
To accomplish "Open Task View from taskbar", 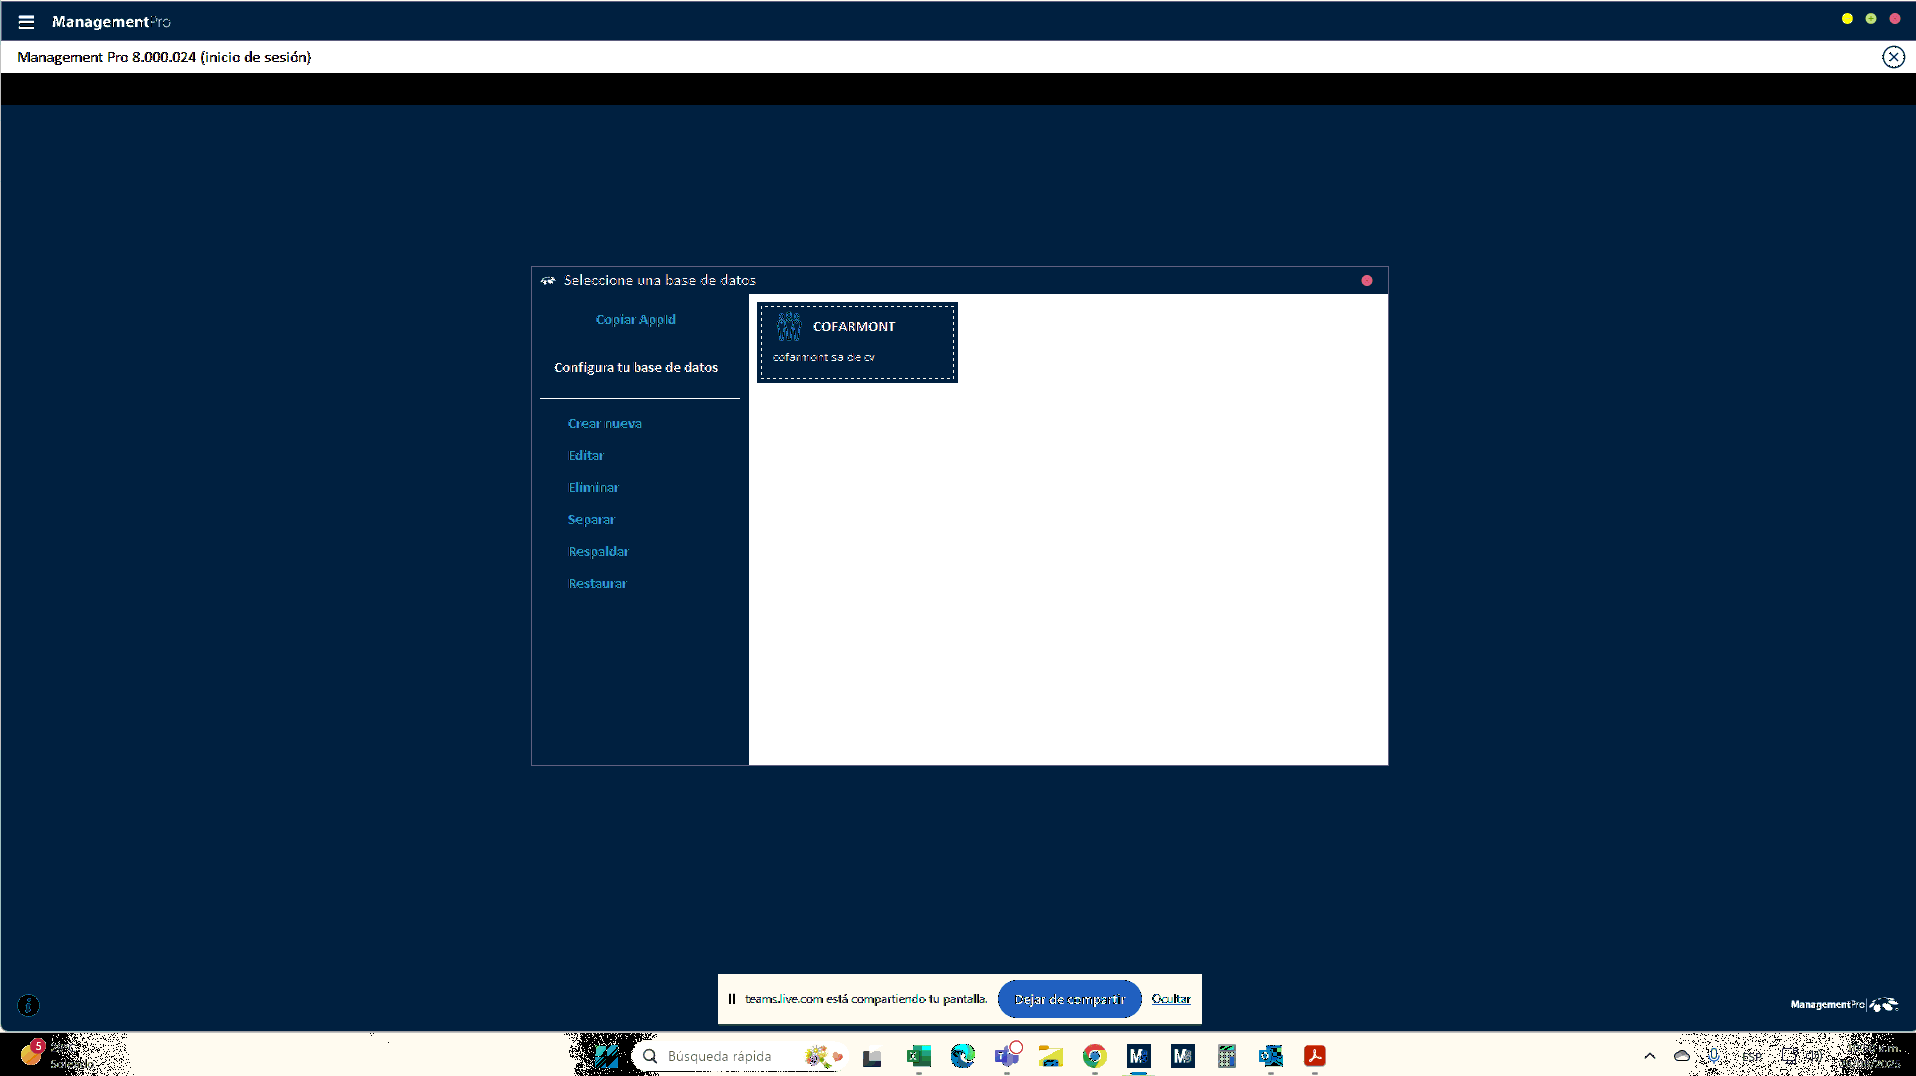I will [x=872, y=1057].
